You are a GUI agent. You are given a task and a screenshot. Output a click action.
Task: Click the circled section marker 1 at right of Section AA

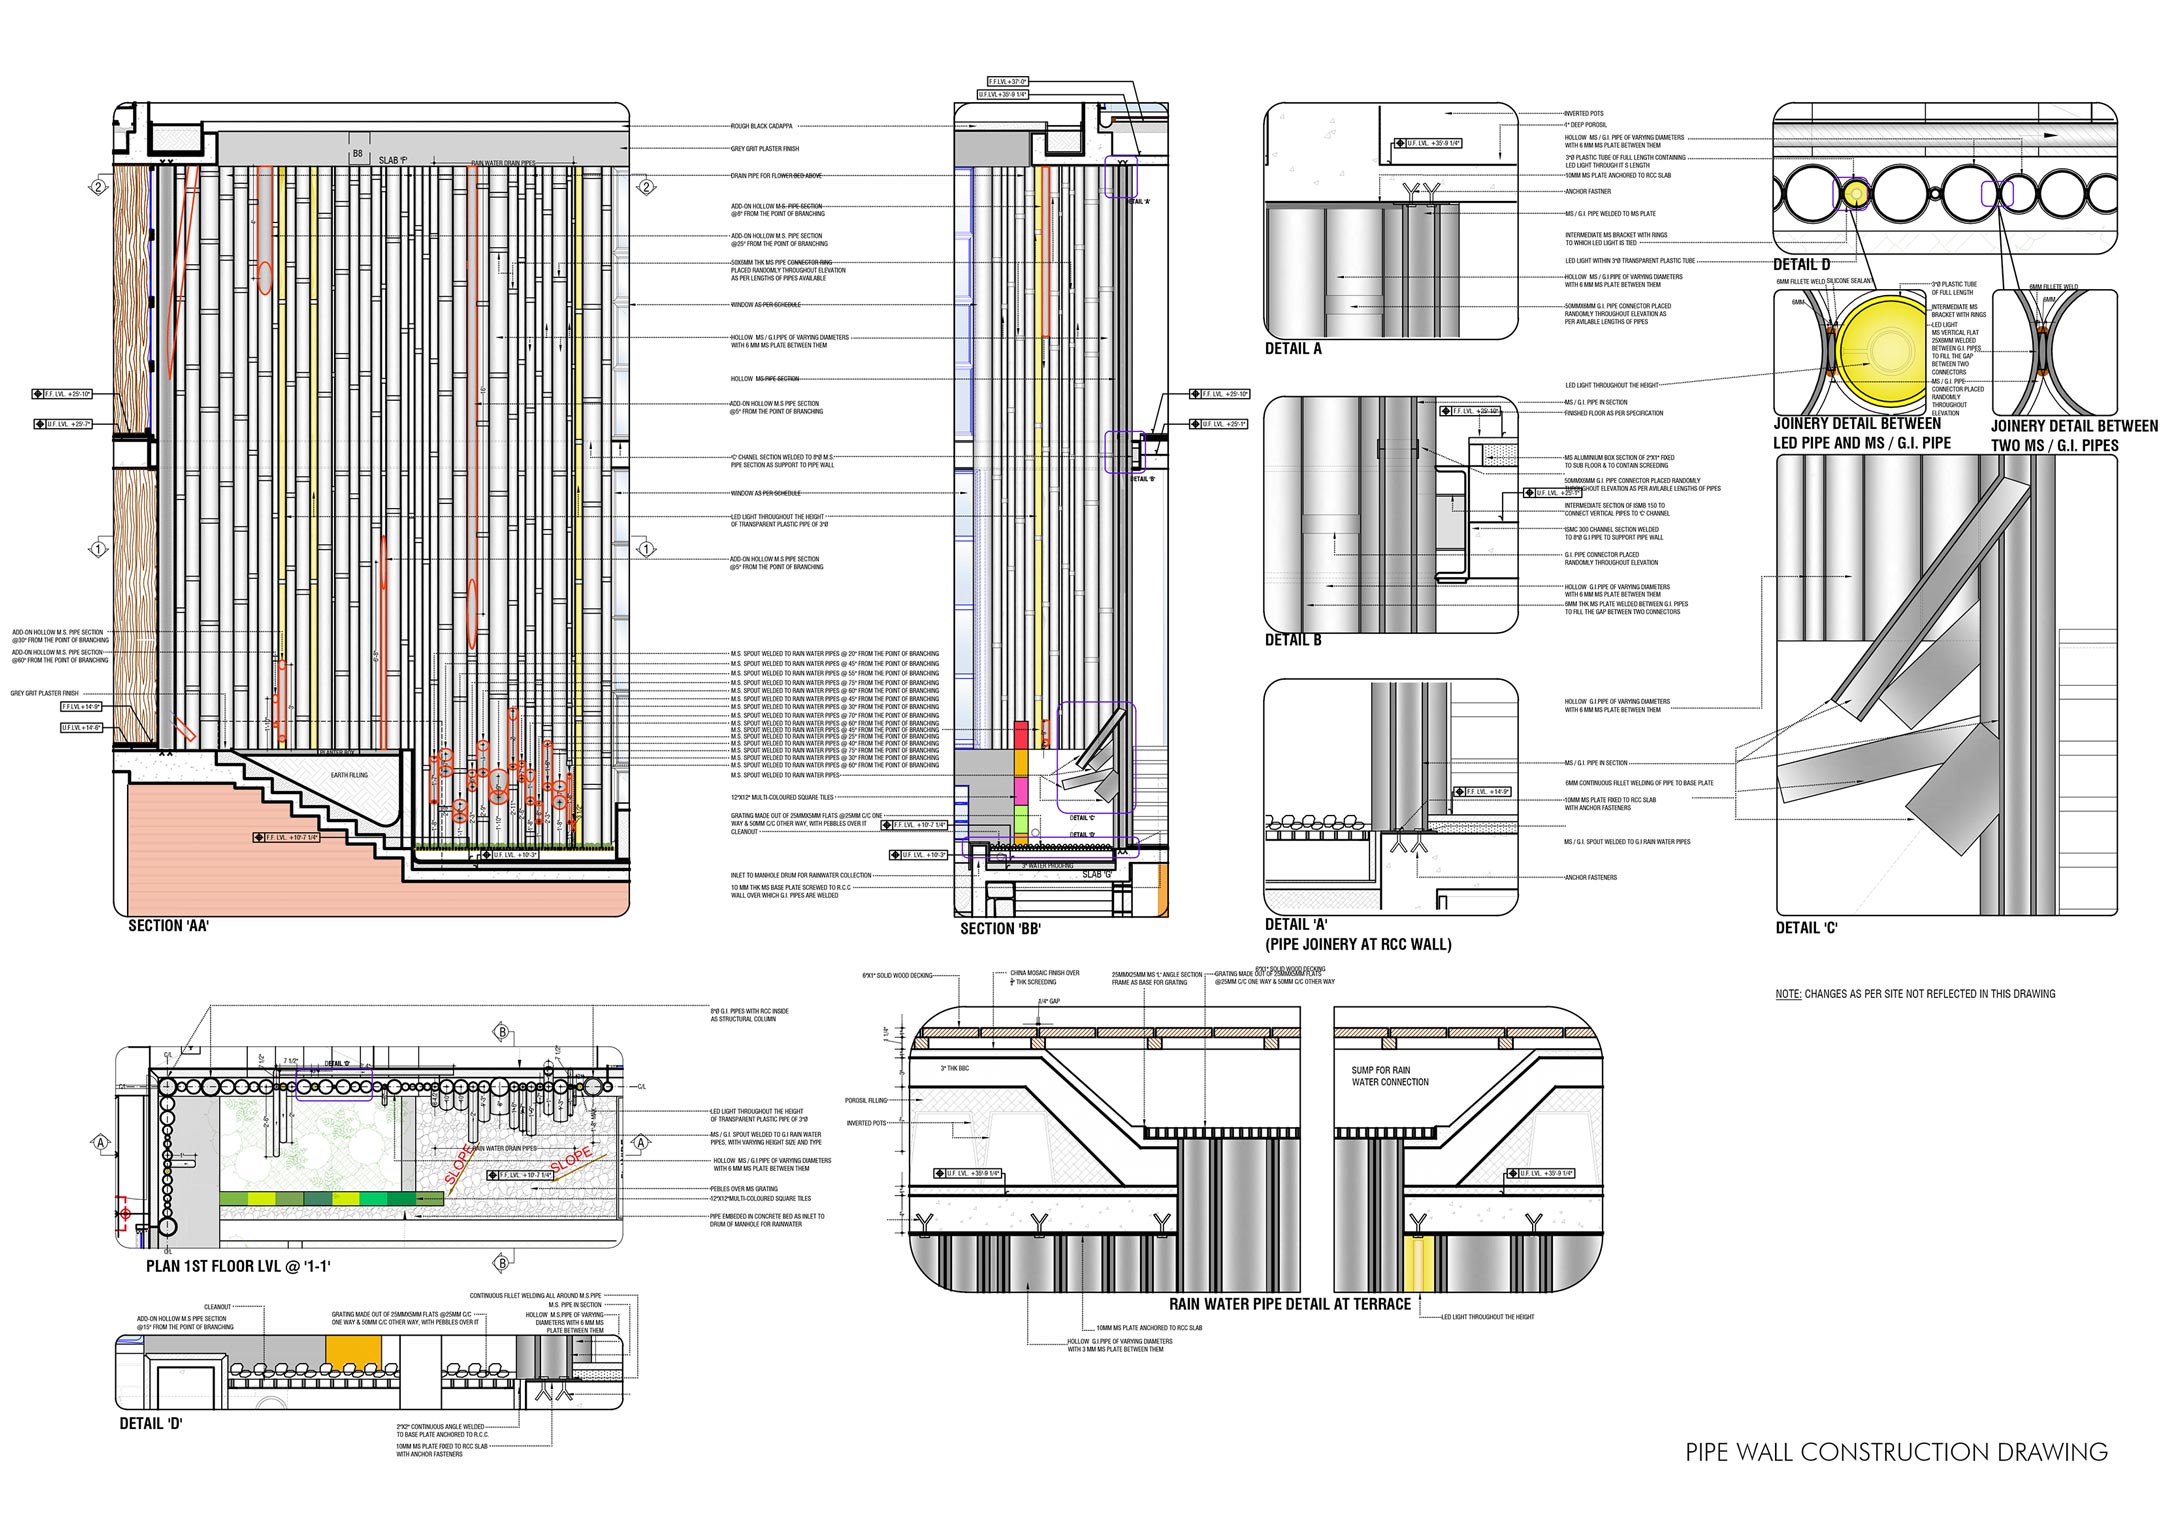(646, 549)
